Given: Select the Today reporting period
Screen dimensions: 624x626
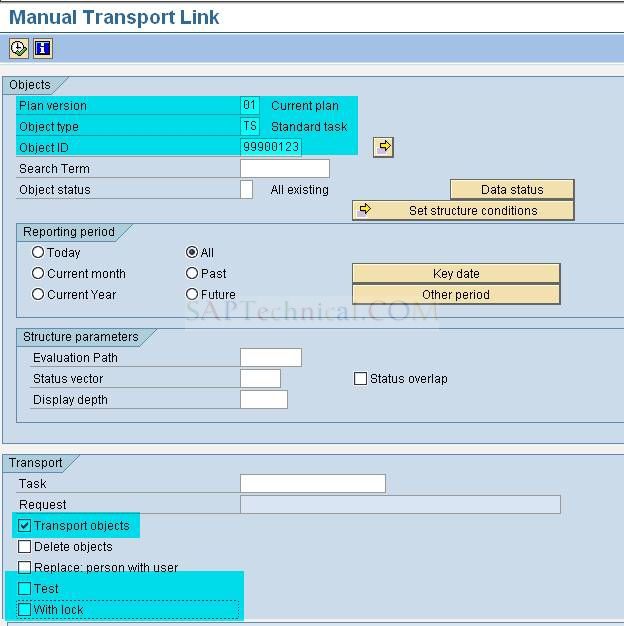Looking at the screenshot, I should pyautogui.click(x=38, y=252).
